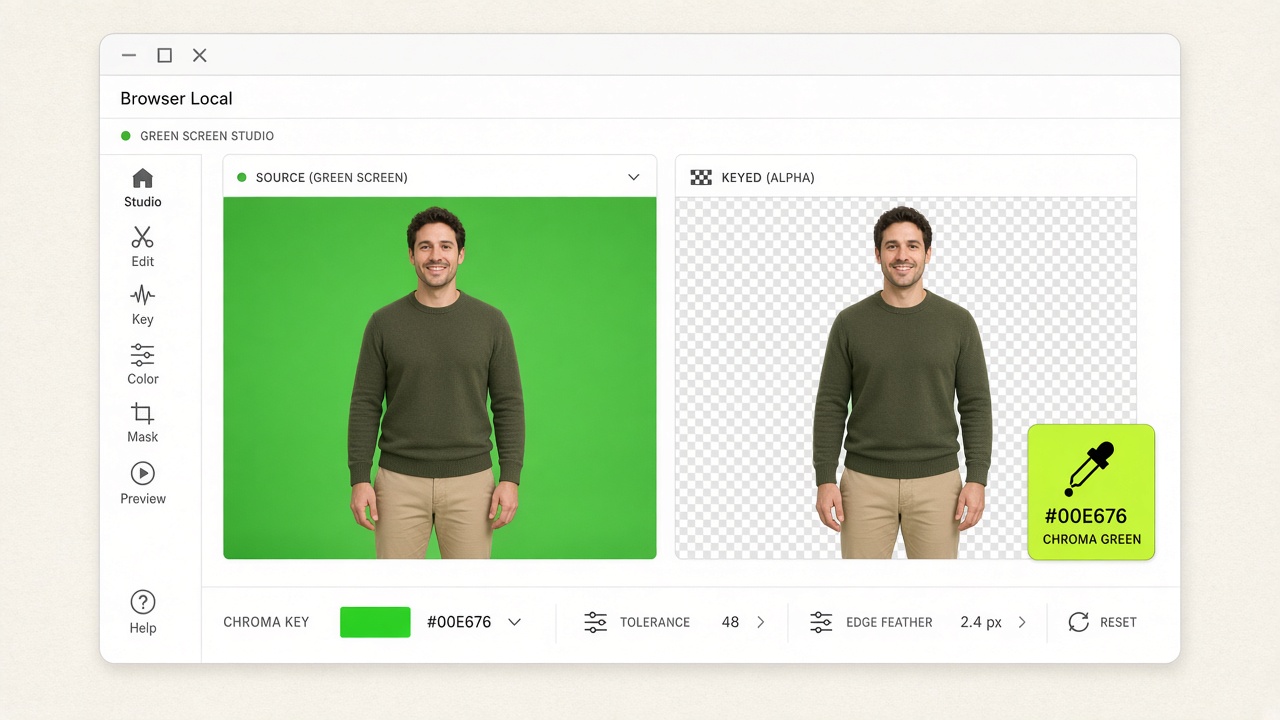Viewport: 1280px width, 720px height.
Task: Click the EDGE FEATHER label
Action: pyautogui.click(x=889, y=622)
